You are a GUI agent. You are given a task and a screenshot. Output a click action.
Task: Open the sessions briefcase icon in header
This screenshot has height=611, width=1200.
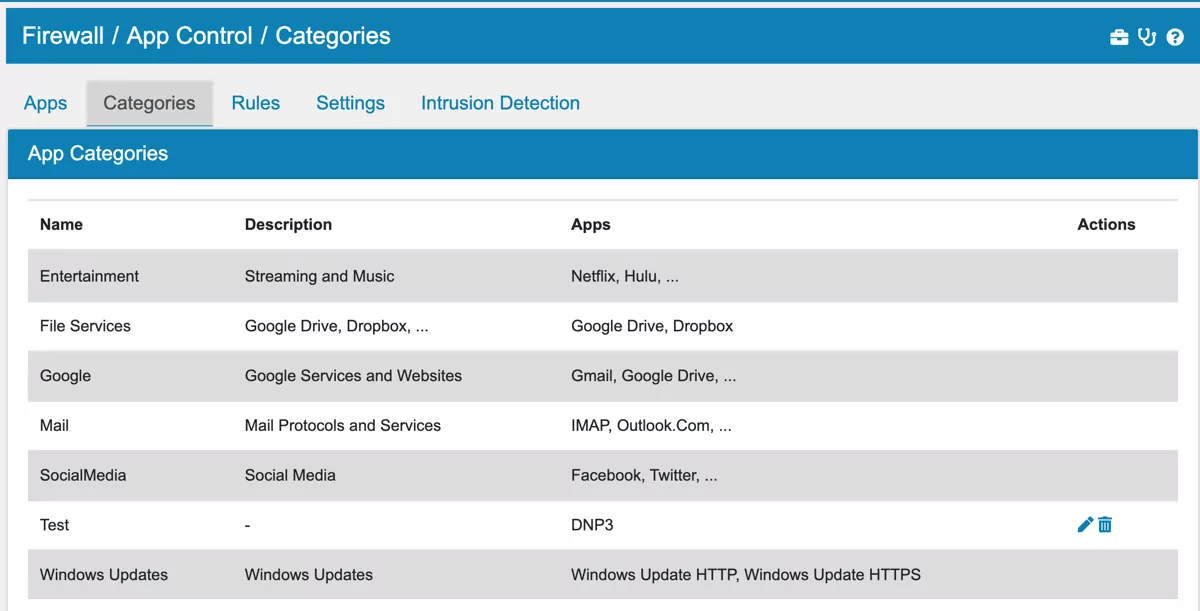[x=1119, y=36]
